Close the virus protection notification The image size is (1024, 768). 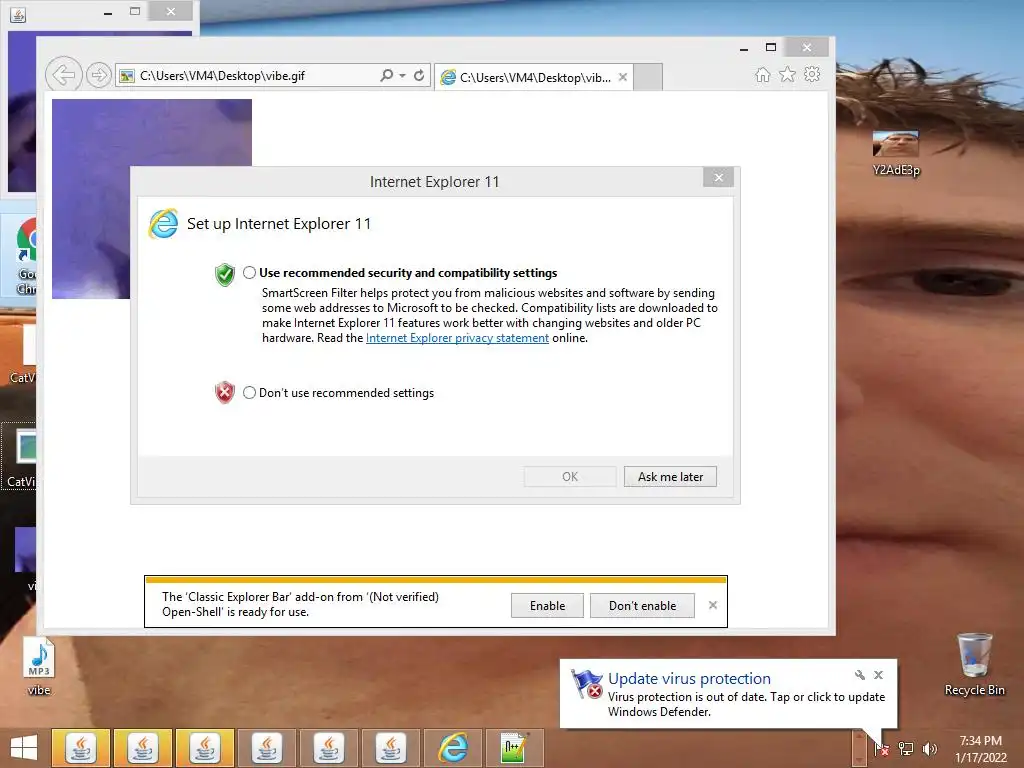pyautogui.click(x=878, y=675)
